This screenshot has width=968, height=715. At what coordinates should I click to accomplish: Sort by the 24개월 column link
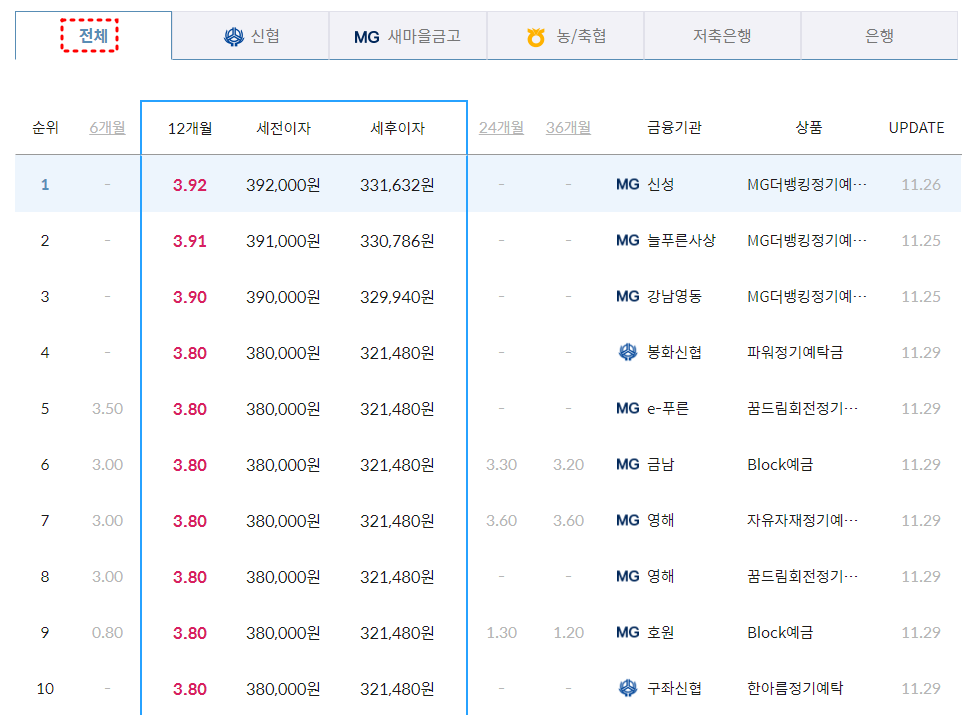point(501,128)
